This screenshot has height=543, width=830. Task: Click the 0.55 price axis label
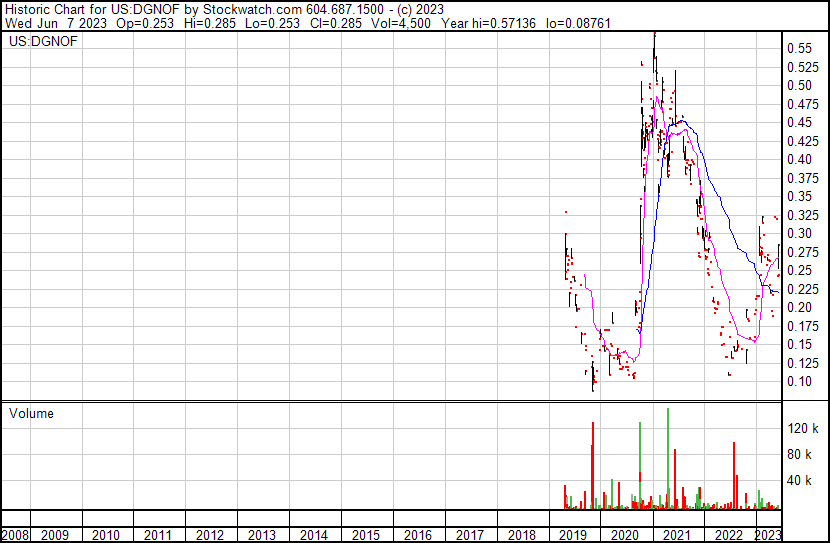(x=798, y=48)
